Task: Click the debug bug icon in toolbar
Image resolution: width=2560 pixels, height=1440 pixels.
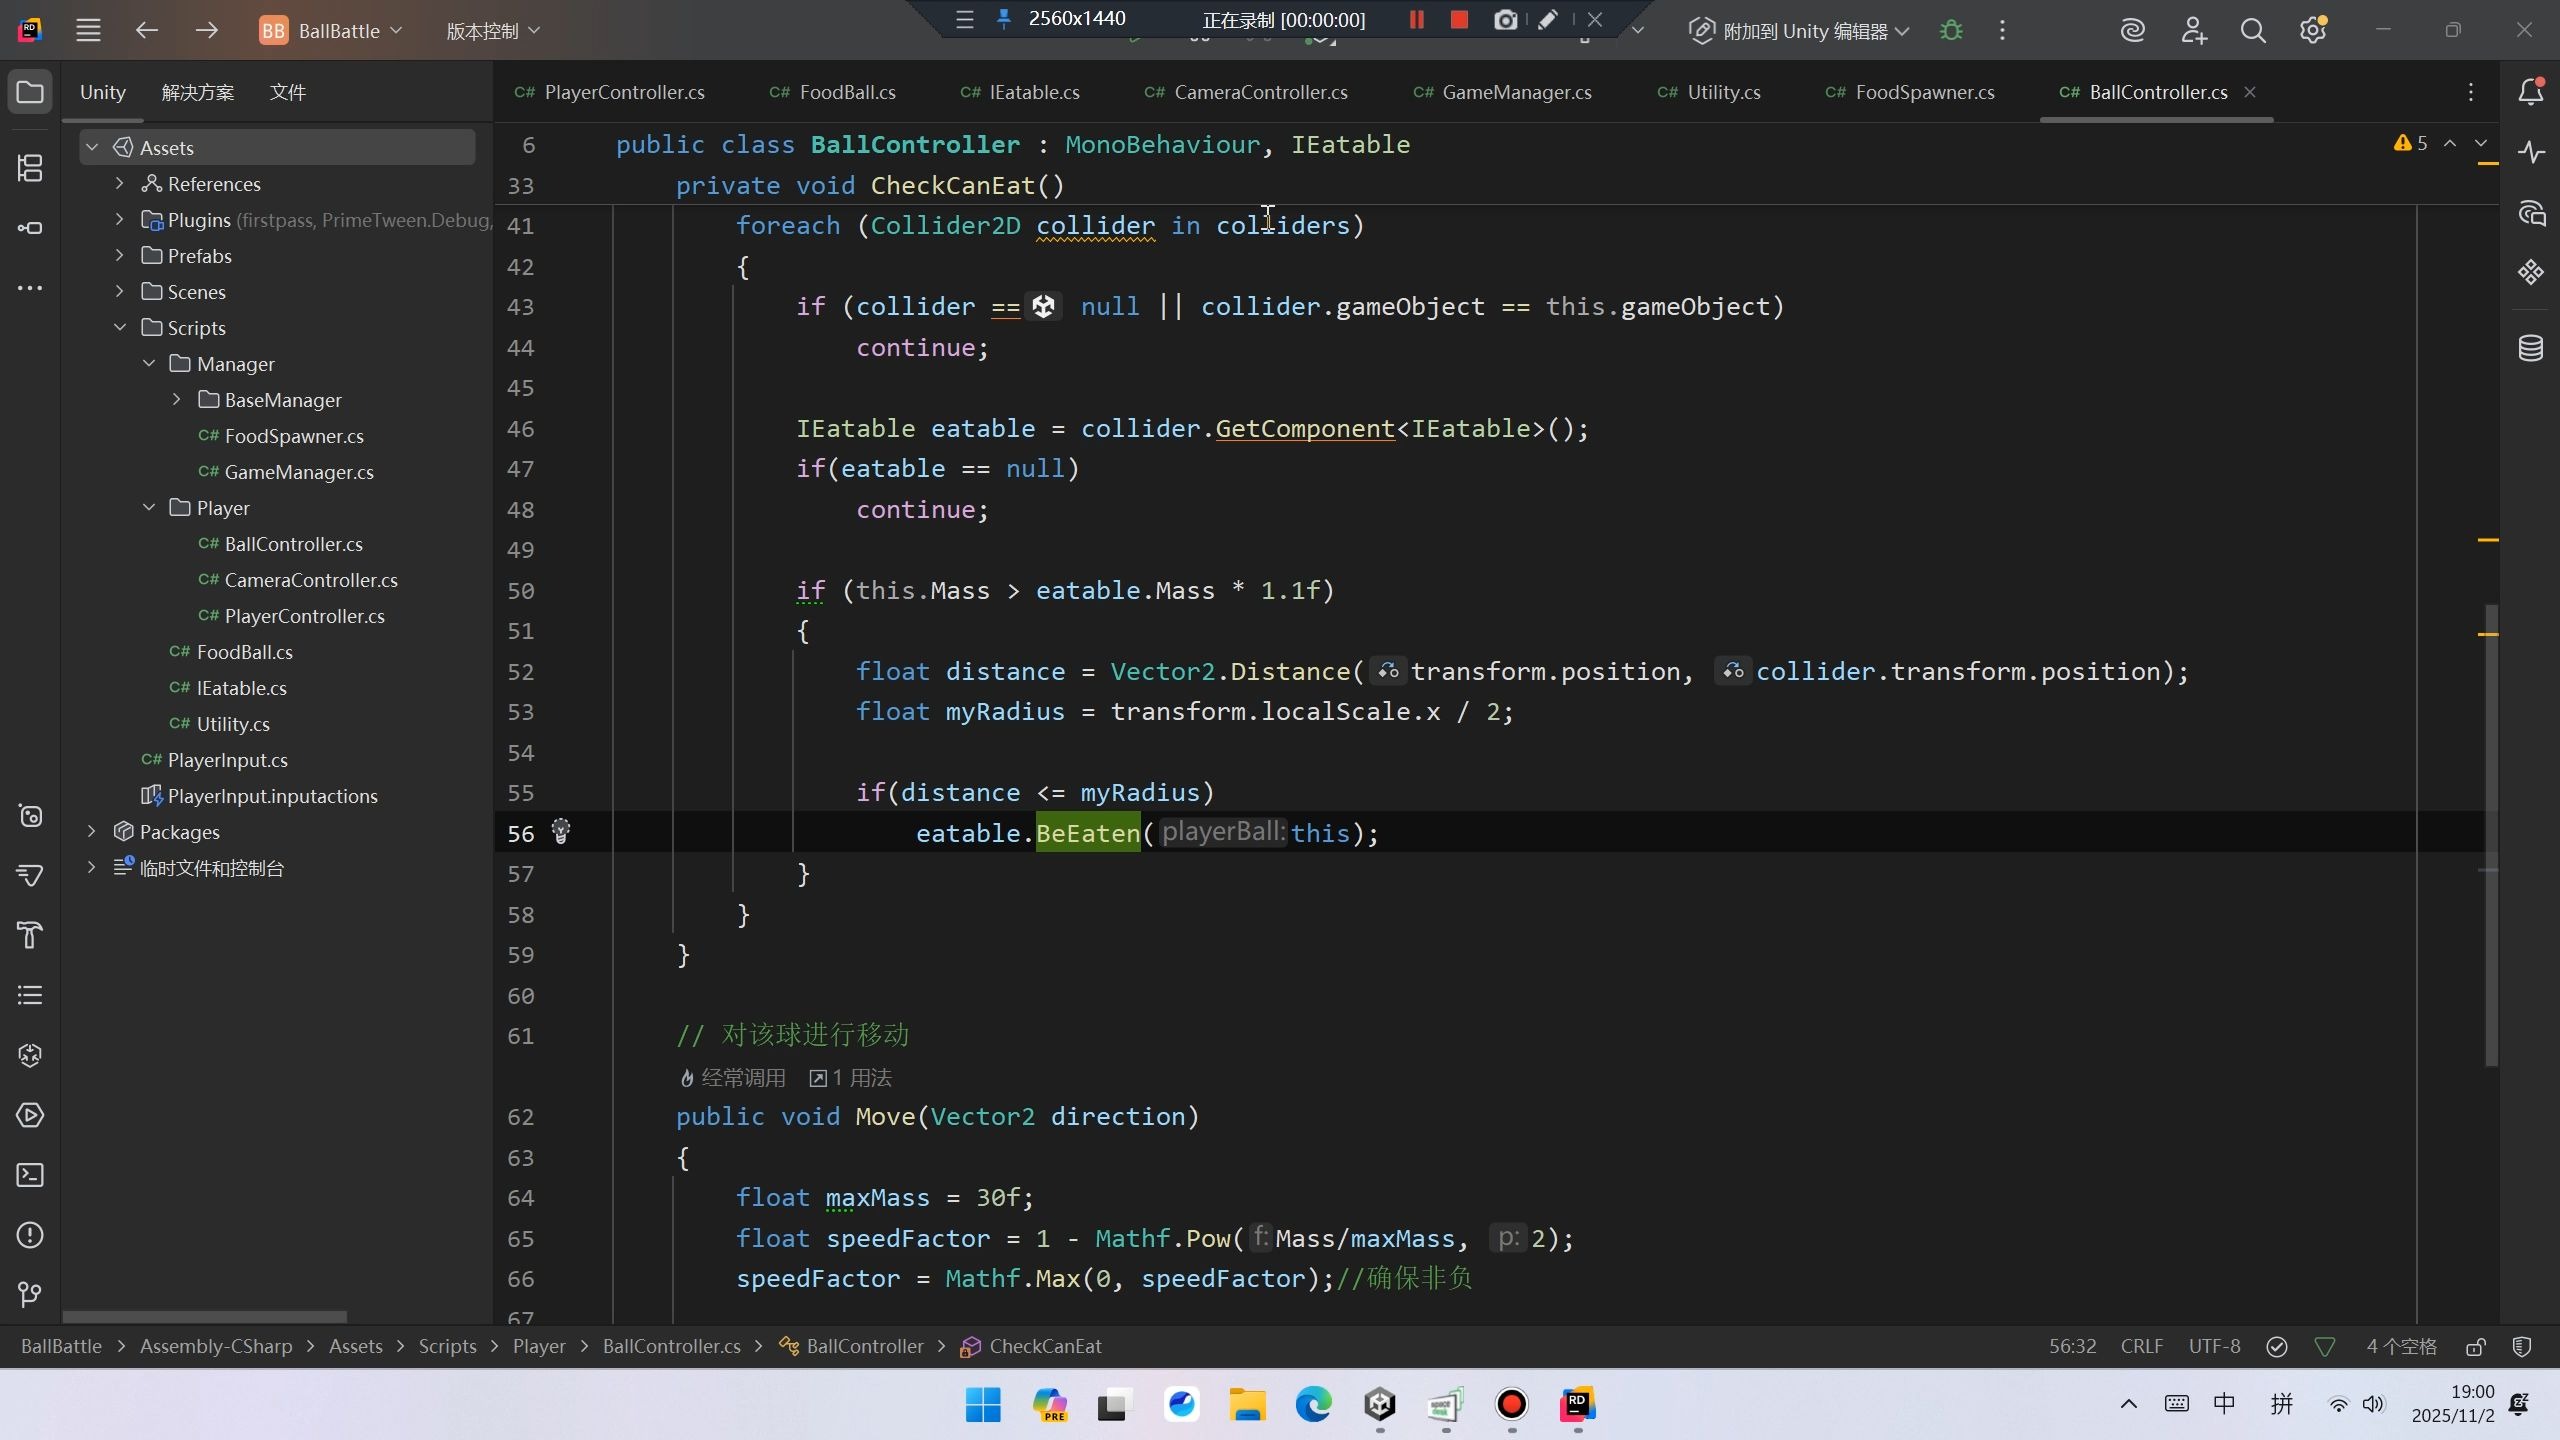Action: [x=1950, y=31]
